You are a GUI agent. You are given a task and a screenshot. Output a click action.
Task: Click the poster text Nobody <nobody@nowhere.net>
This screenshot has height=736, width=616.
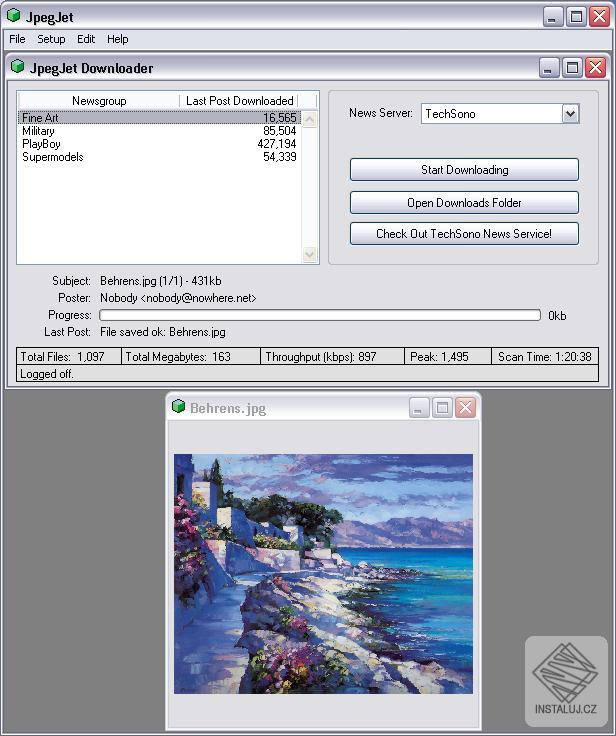pyautogui.click(x=178, y=298)
